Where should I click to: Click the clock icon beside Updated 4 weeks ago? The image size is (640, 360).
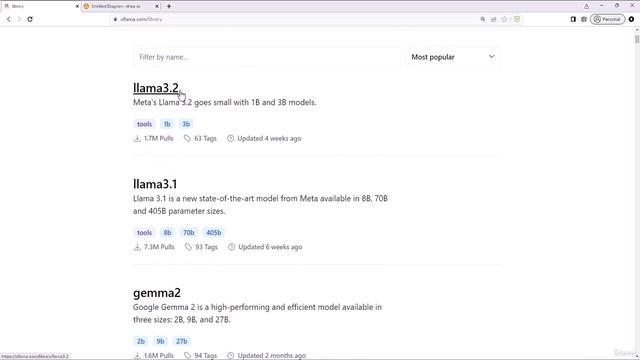coord(231,138)
